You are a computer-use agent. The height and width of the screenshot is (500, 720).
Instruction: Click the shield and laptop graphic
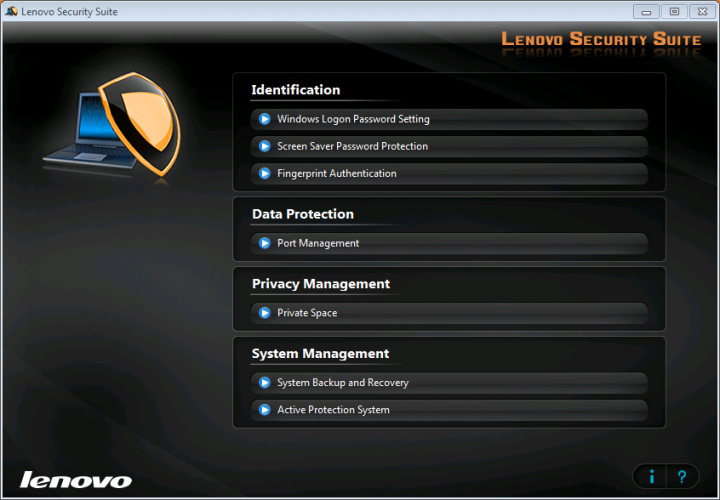[x=112, y=126]
